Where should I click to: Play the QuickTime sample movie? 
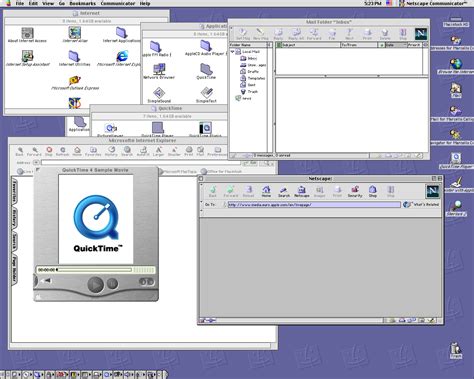[96, 285]
